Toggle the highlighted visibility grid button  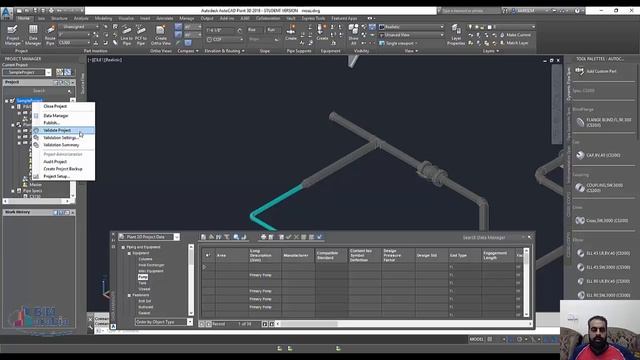(x=372, y=27)
